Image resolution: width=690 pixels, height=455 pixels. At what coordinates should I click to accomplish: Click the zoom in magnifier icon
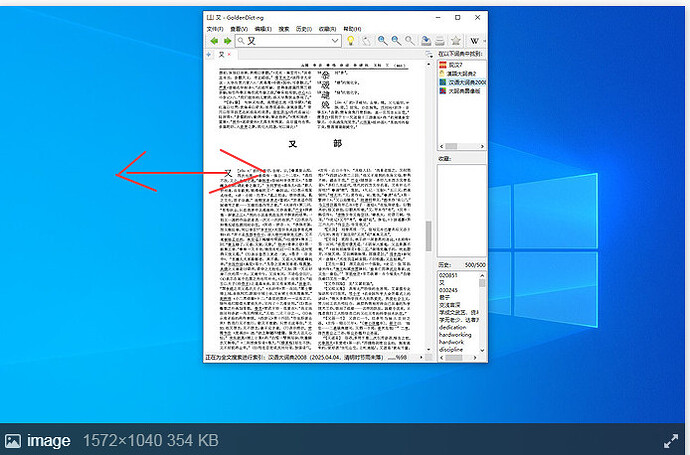(x=382, y=41)
